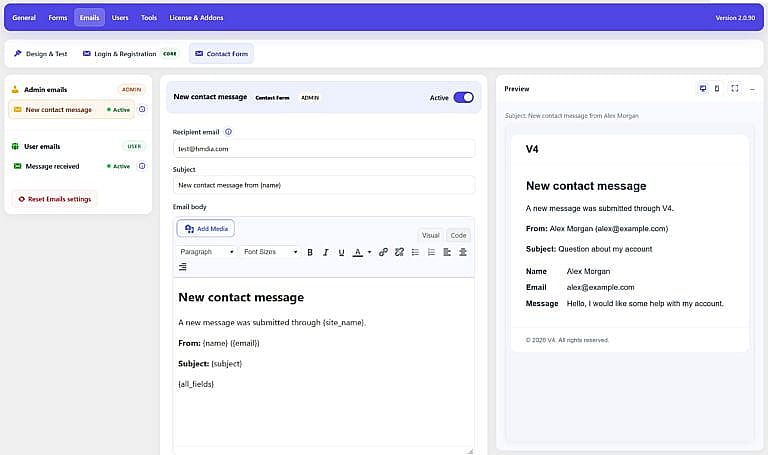
Task: Click preview email address alex@example.com in table
Action: click(x=600, y=287)
